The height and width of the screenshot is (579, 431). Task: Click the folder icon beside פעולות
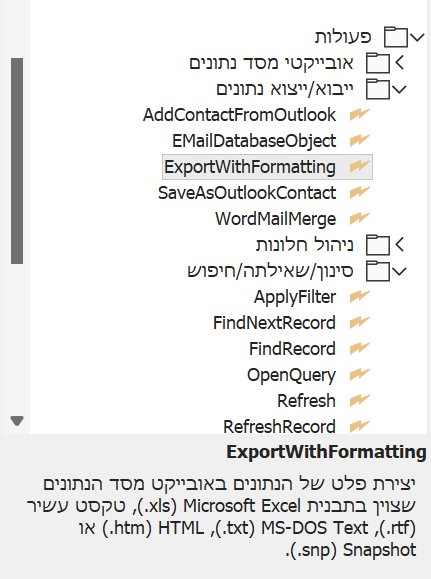[396, 37]
